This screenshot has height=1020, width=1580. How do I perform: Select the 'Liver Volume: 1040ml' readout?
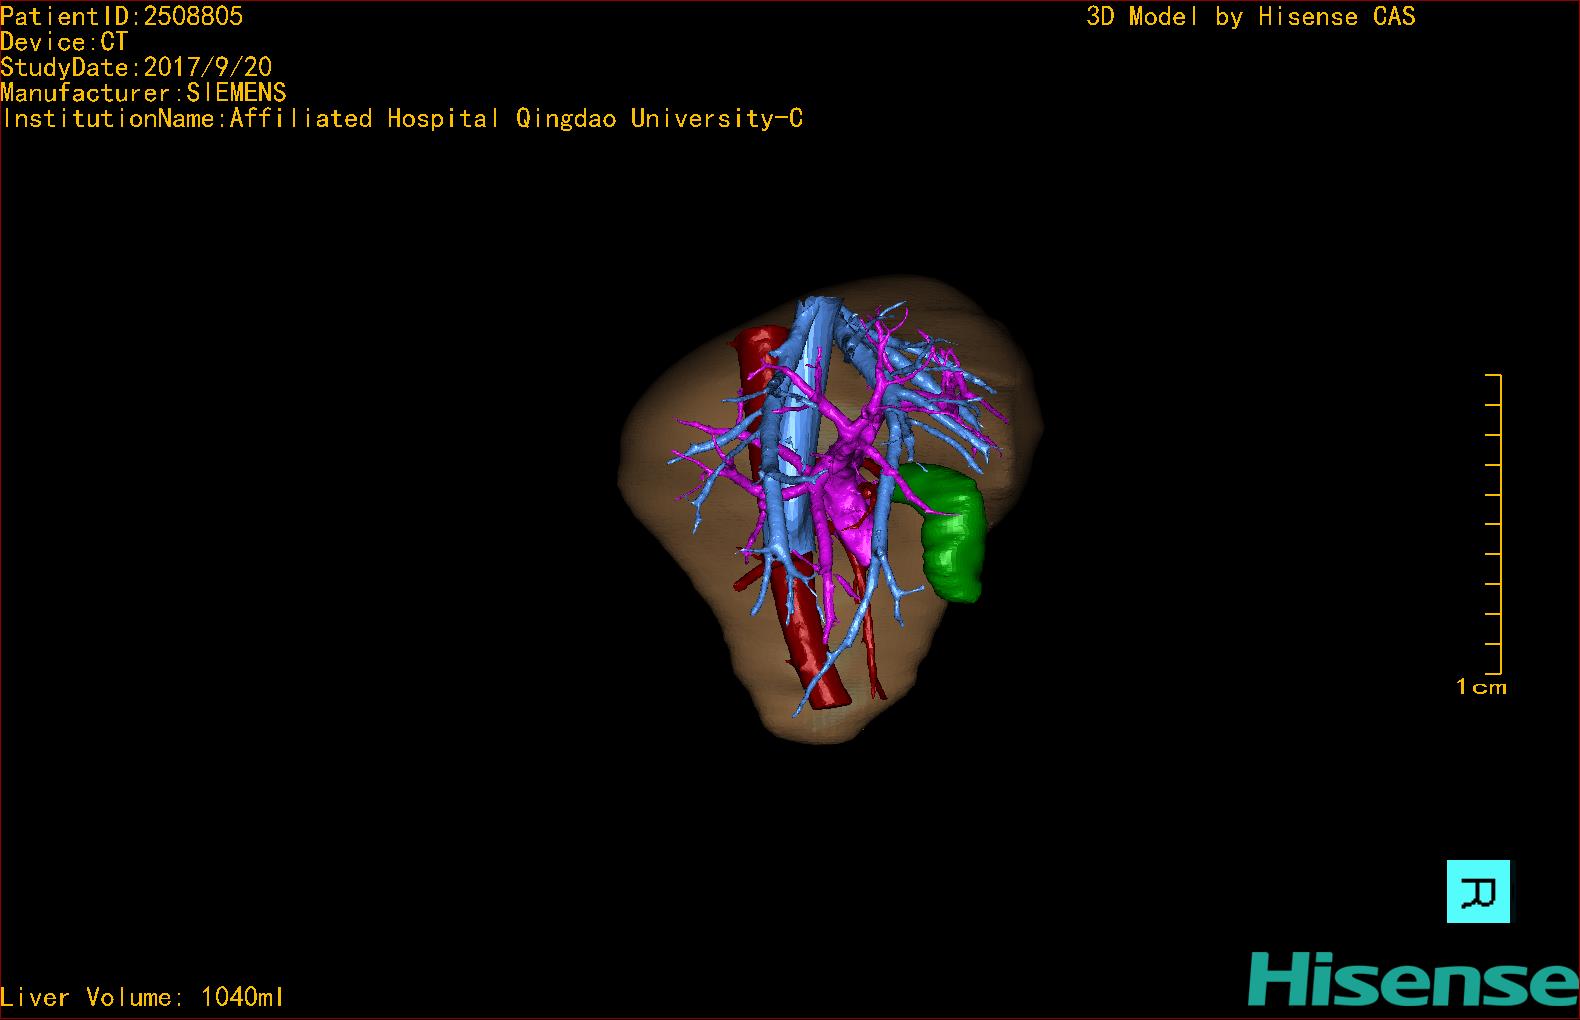pos(142,997)
